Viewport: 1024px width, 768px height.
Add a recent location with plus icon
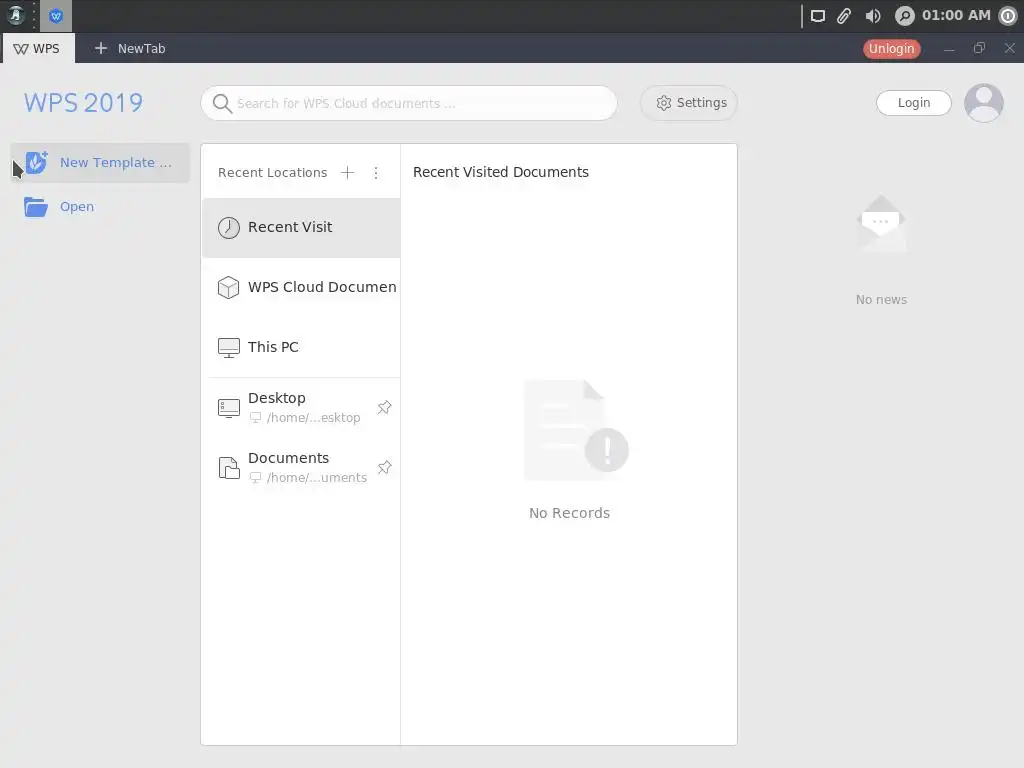(x=347, y=172)
